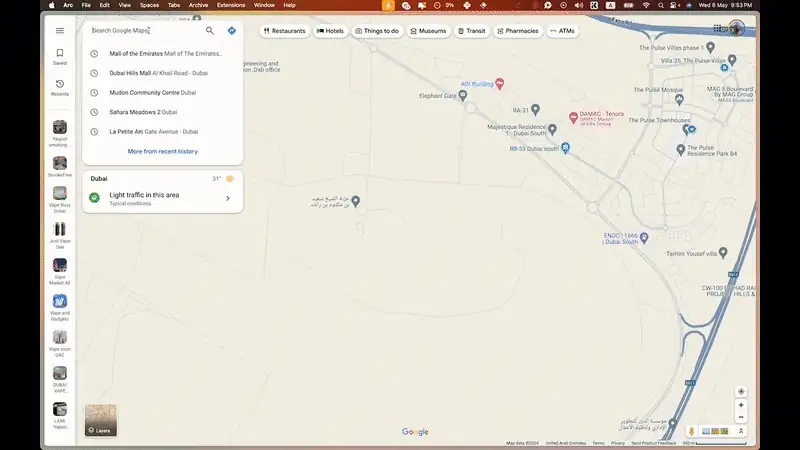Image resolution: width=800 pixels, height=450 pixels.
Task: Select La Petite Ani recent search
Action: coord(162,131)
